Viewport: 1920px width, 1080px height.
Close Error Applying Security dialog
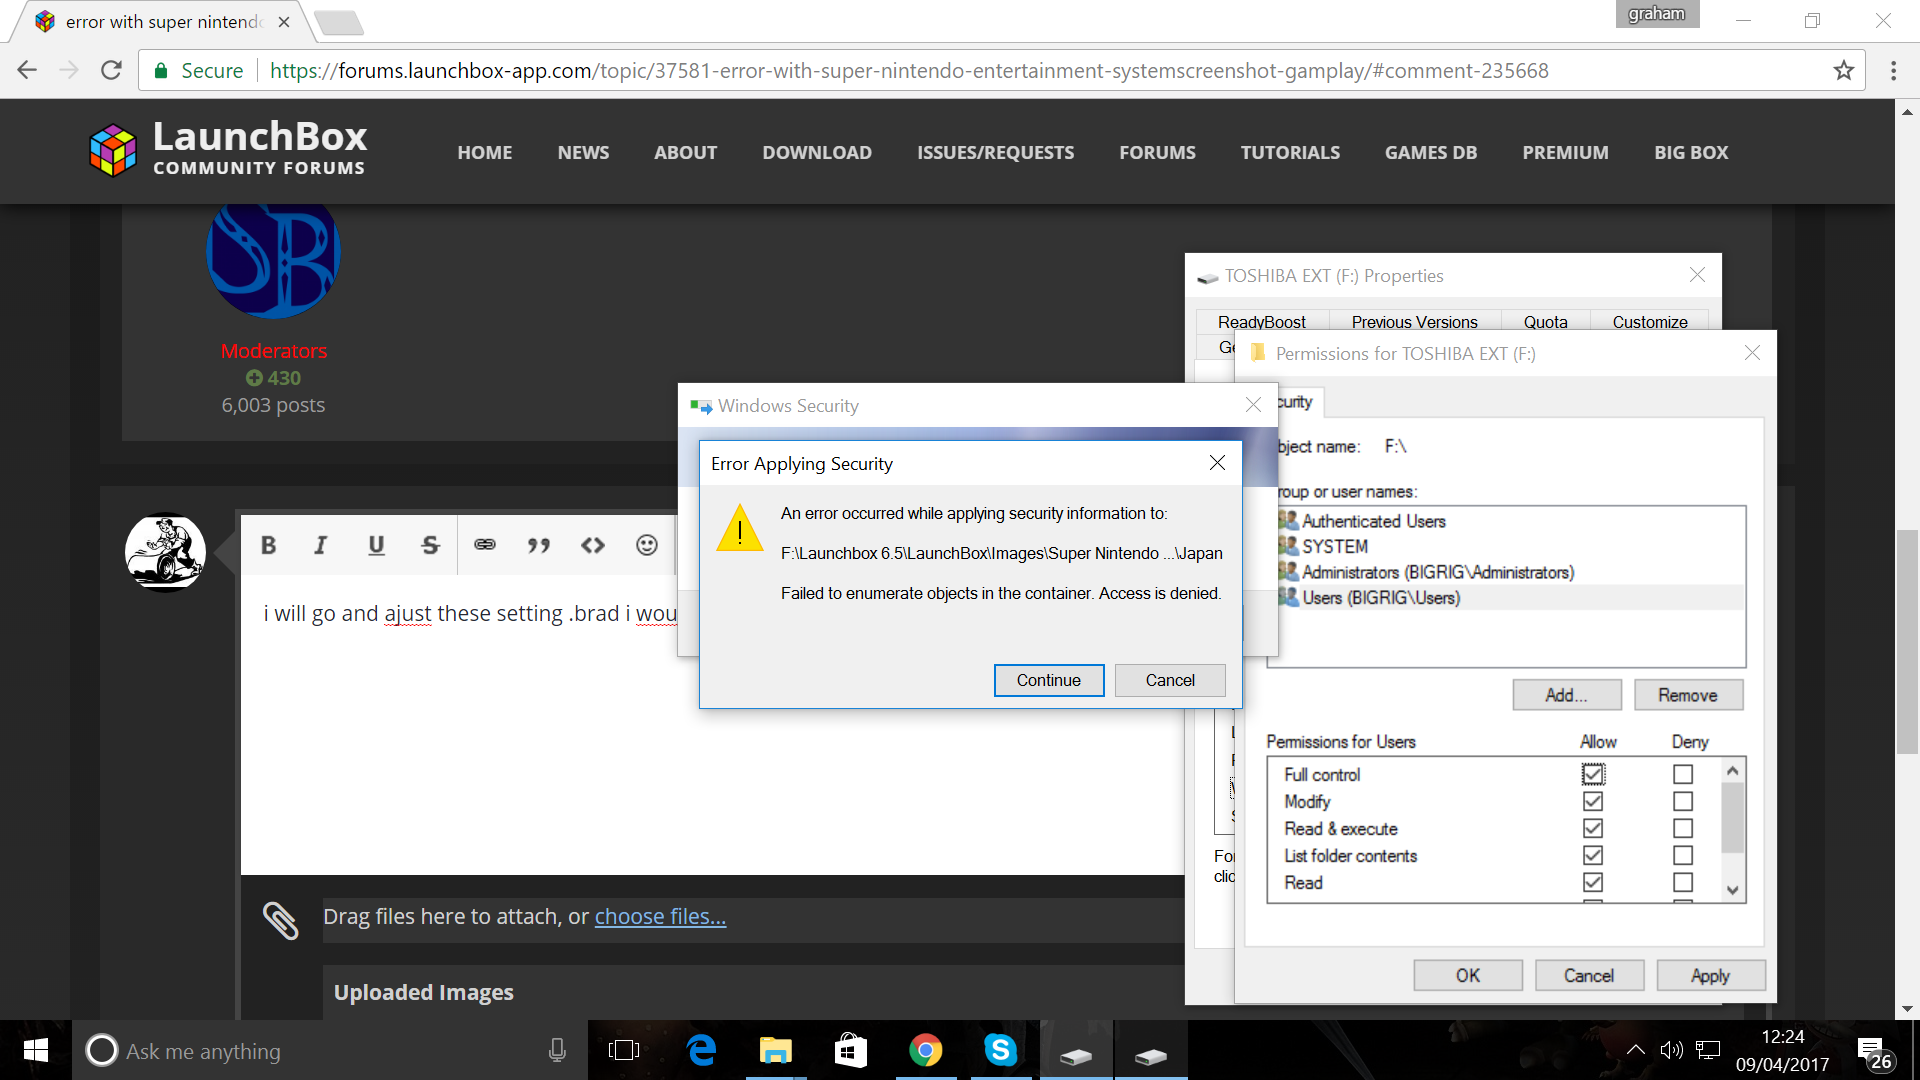coord(1217,462)
